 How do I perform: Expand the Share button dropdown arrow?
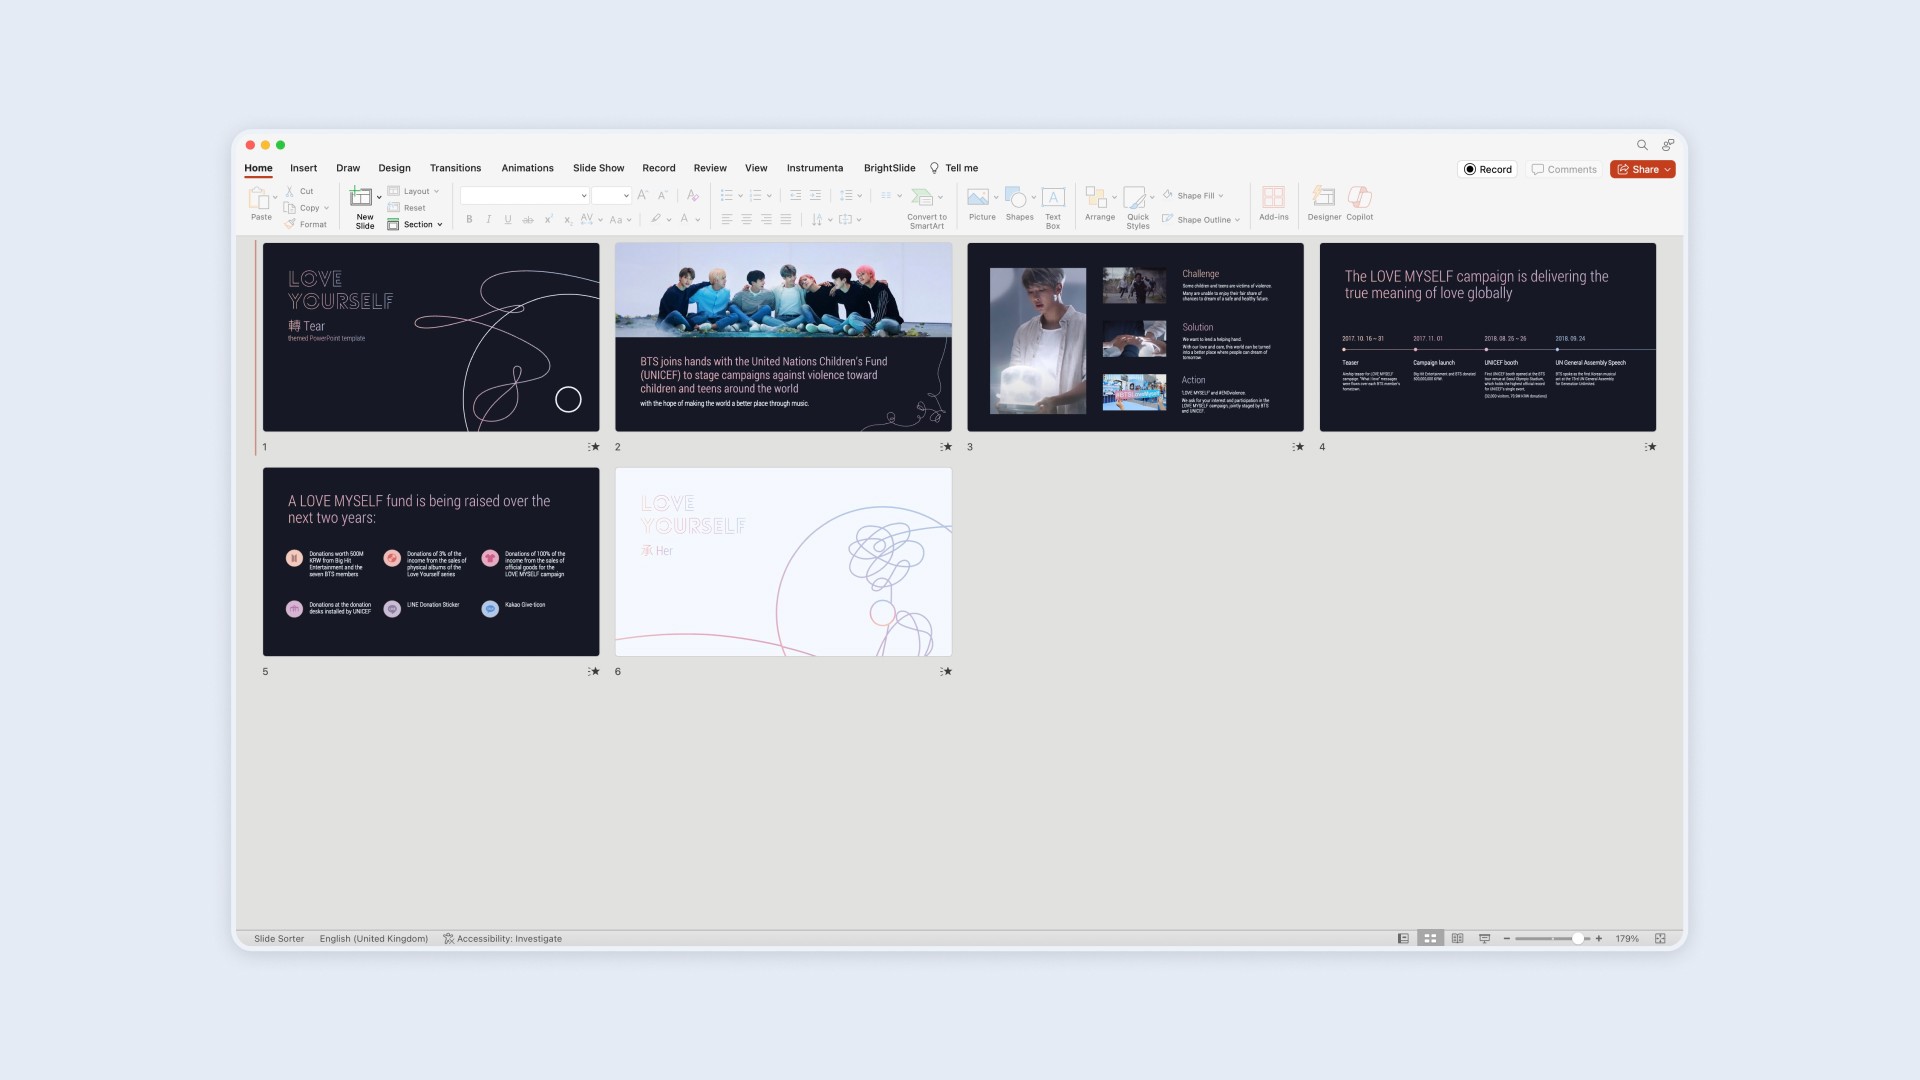[x=1667, y=170]
